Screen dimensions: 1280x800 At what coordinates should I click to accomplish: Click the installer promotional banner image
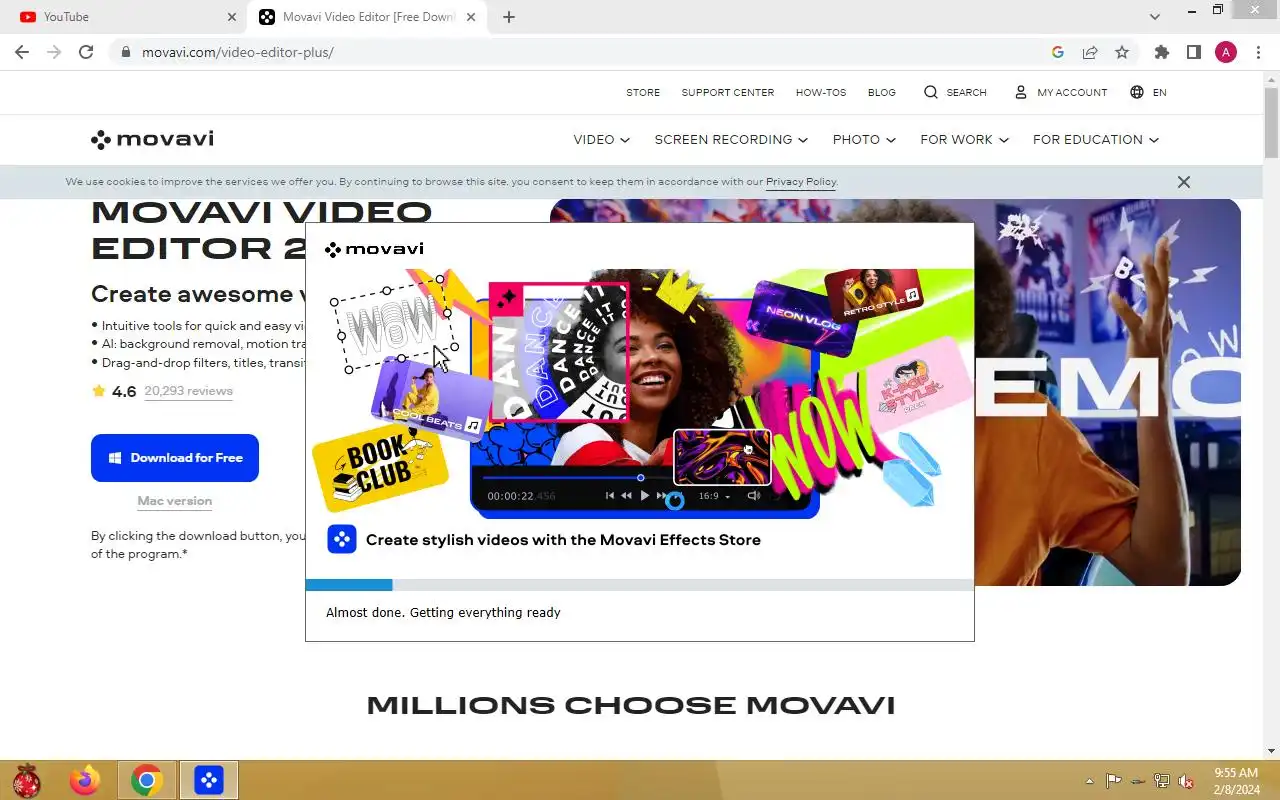pos(640,394)
